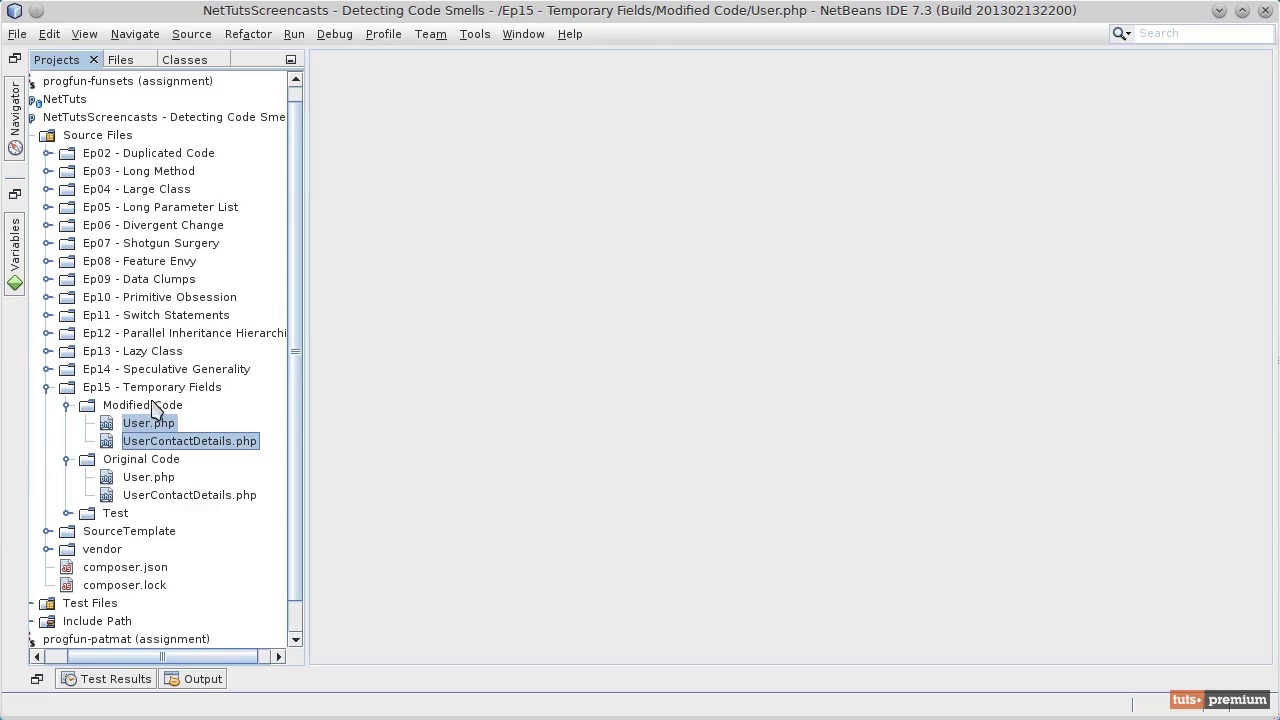1280x720 pixels.
Task: Open the Output panel
Action: point(193,679)
